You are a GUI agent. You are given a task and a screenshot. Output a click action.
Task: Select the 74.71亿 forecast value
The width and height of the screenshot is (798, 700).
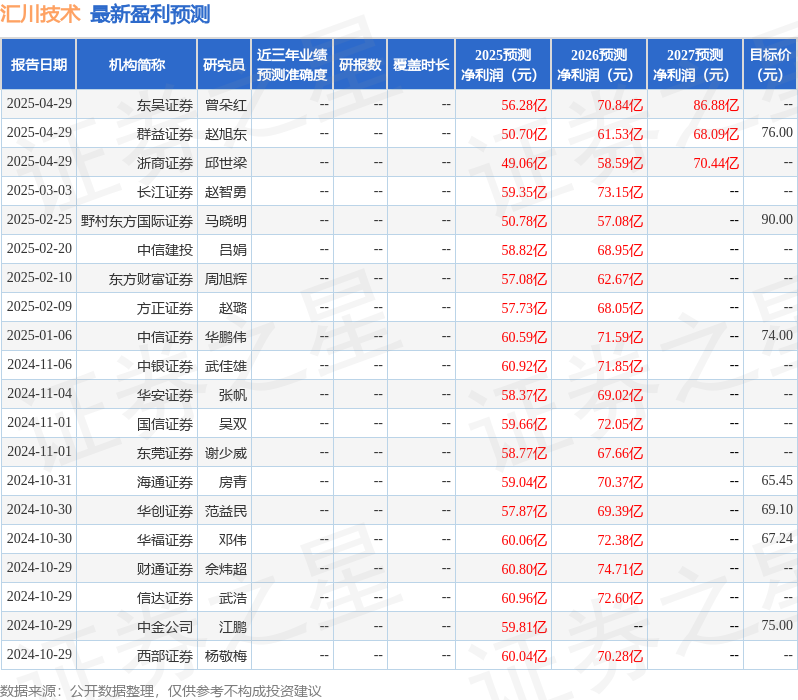click(620, 570)
